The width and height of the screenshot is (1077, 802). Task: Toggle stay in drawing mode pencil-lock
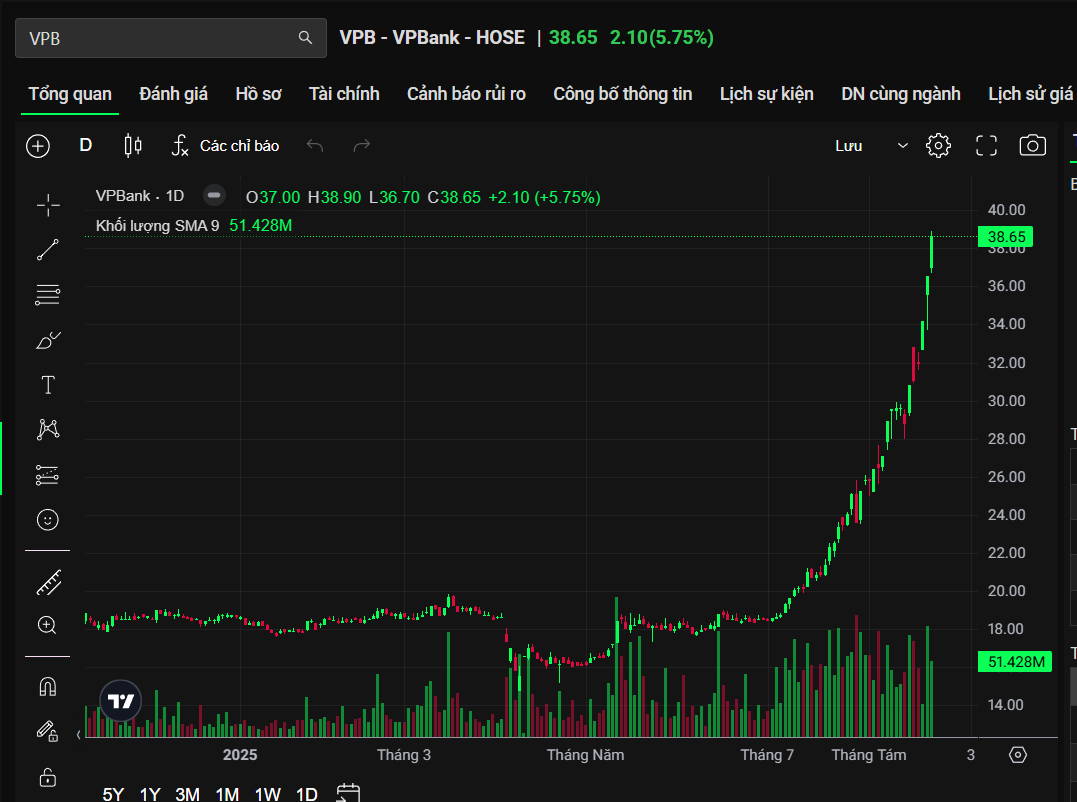click(x=48, y=731)
